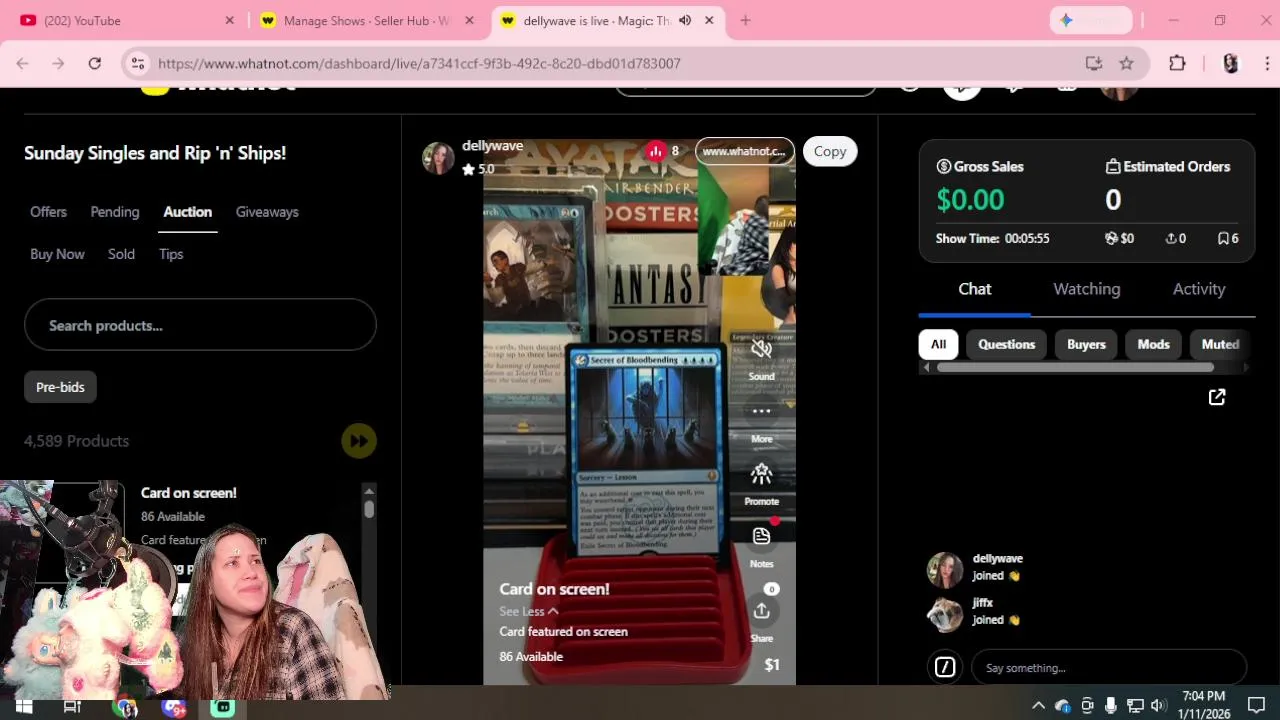1280x720 pixels.
Task: Click the install app icon in address bar
Action: (x=1093, y=63)
